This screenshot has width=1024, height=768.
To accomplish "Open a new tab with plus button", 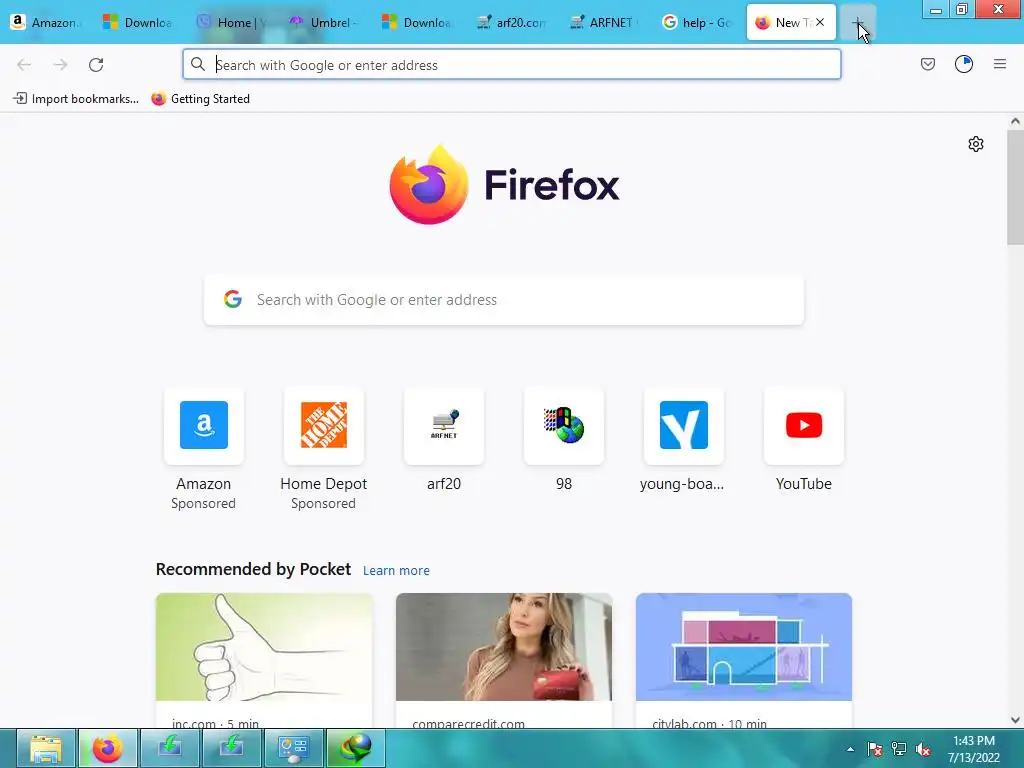I will click(x=857, y=23).
